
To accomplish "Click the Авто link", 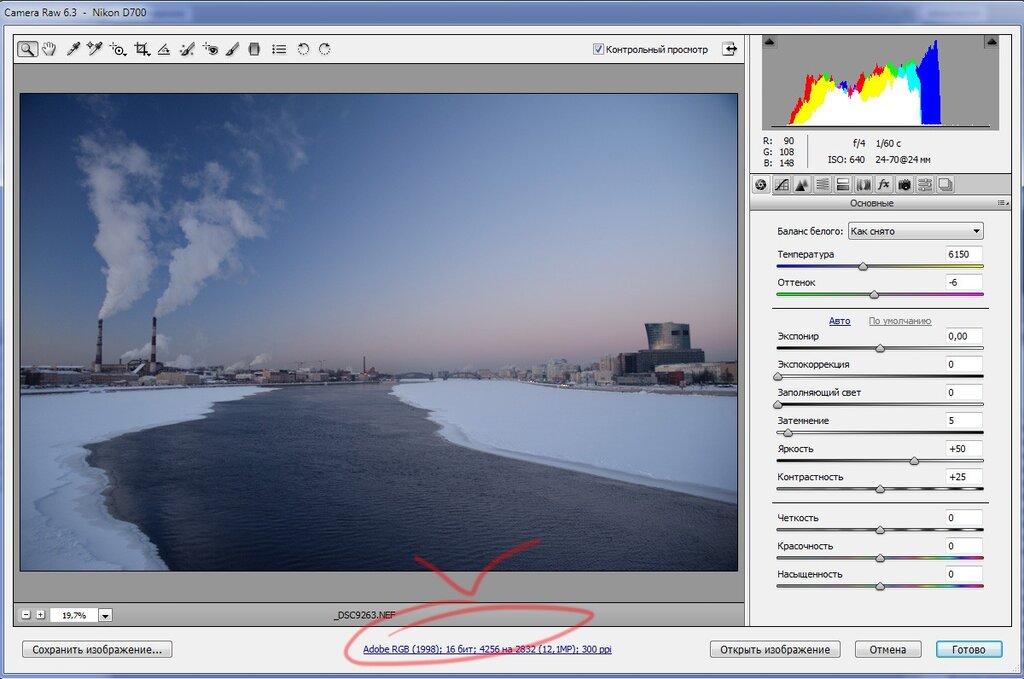I will [839, 321].
